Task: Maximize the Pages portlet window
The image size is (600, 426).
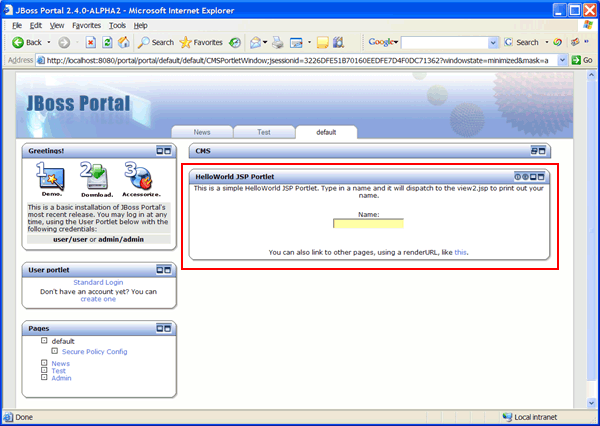Action: click(168, 328)
